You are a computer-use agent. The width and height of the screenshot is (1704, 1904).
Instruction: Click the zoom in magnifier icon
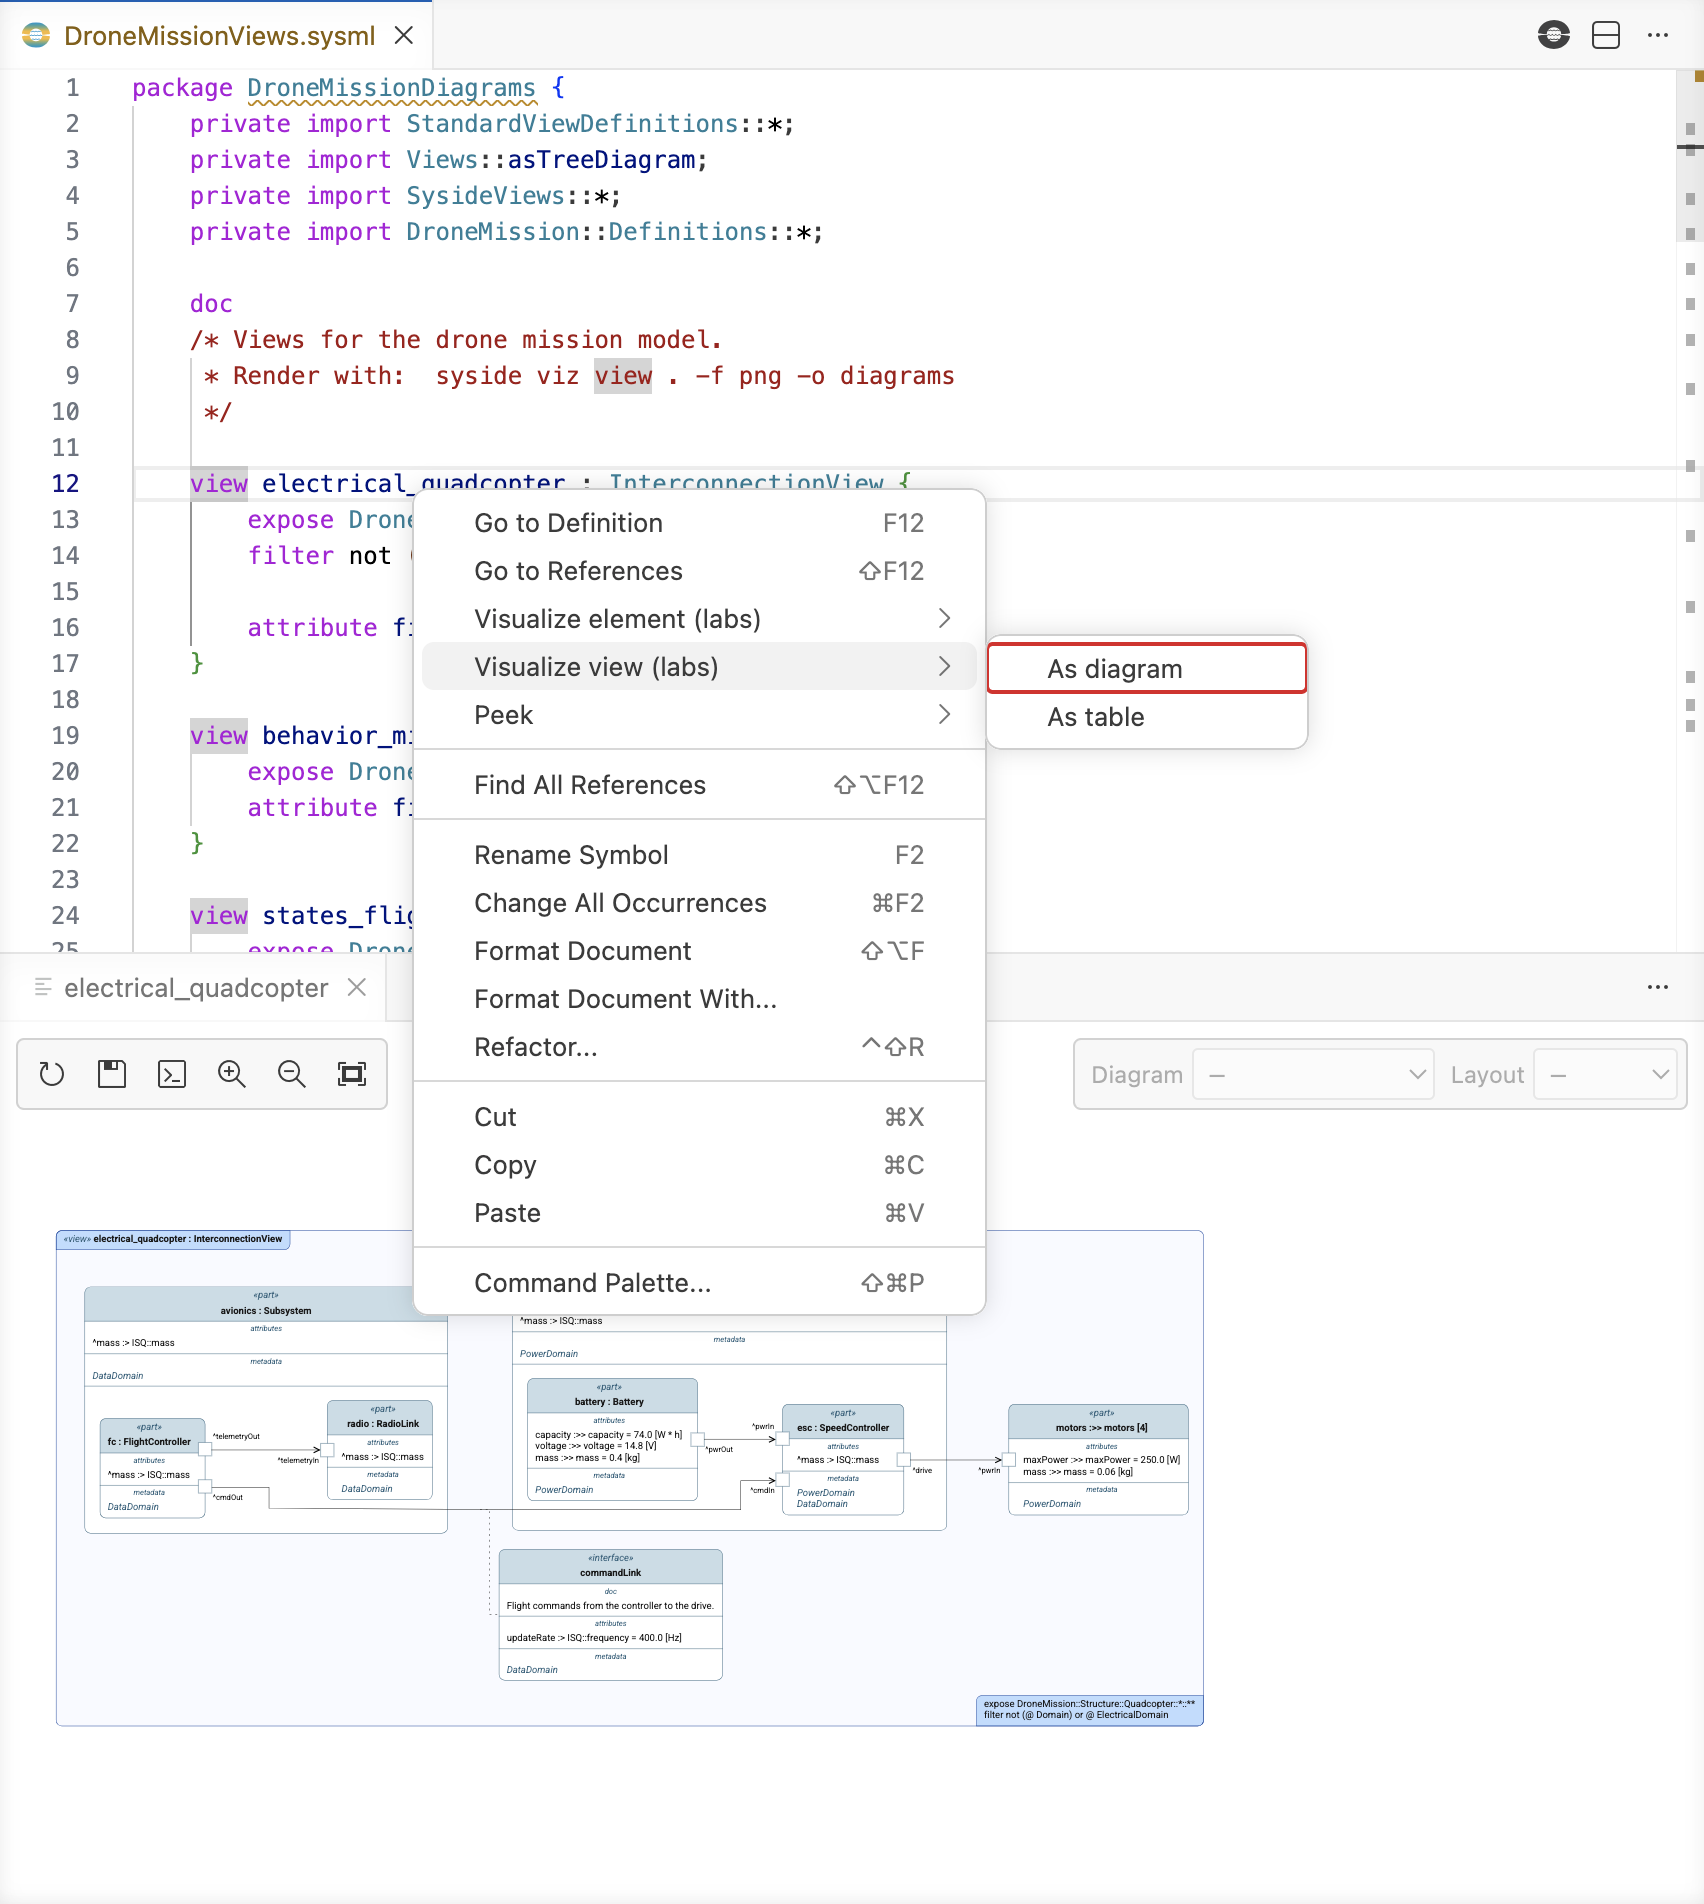click(x=232, y=1074)
